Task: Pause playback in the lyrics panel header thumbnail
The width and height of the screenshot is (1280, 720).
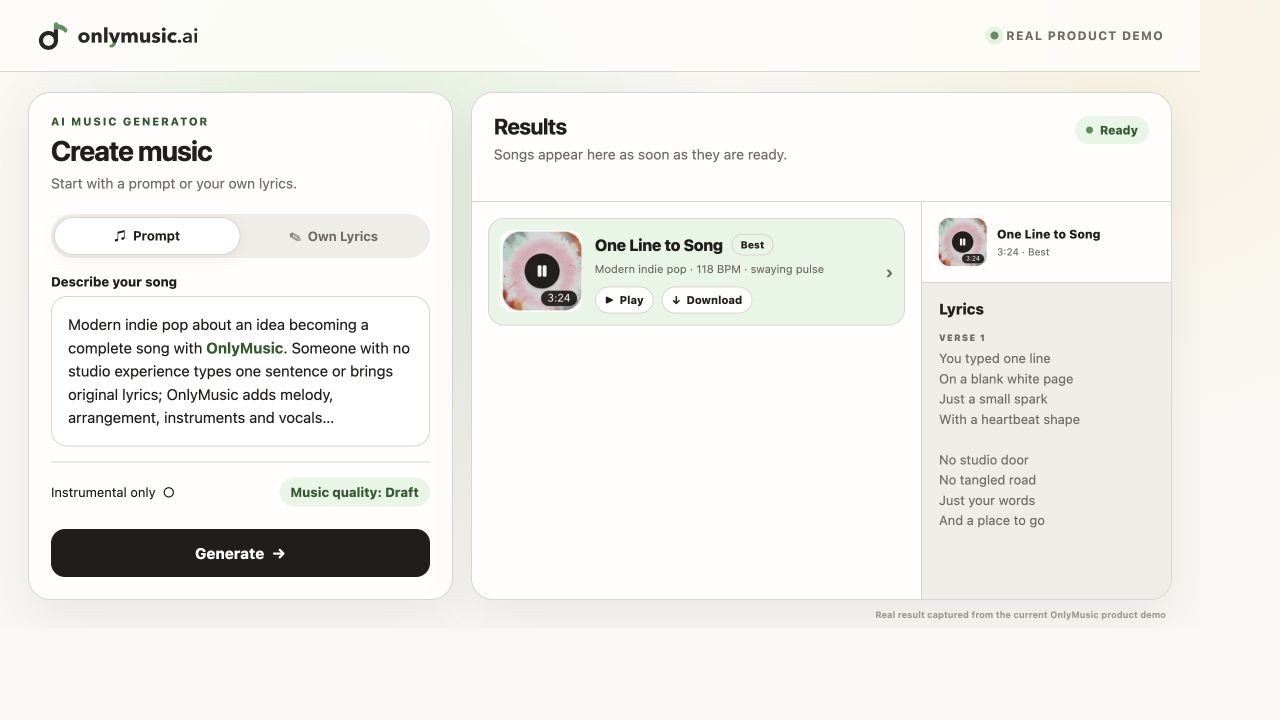Action: (962, 241)
